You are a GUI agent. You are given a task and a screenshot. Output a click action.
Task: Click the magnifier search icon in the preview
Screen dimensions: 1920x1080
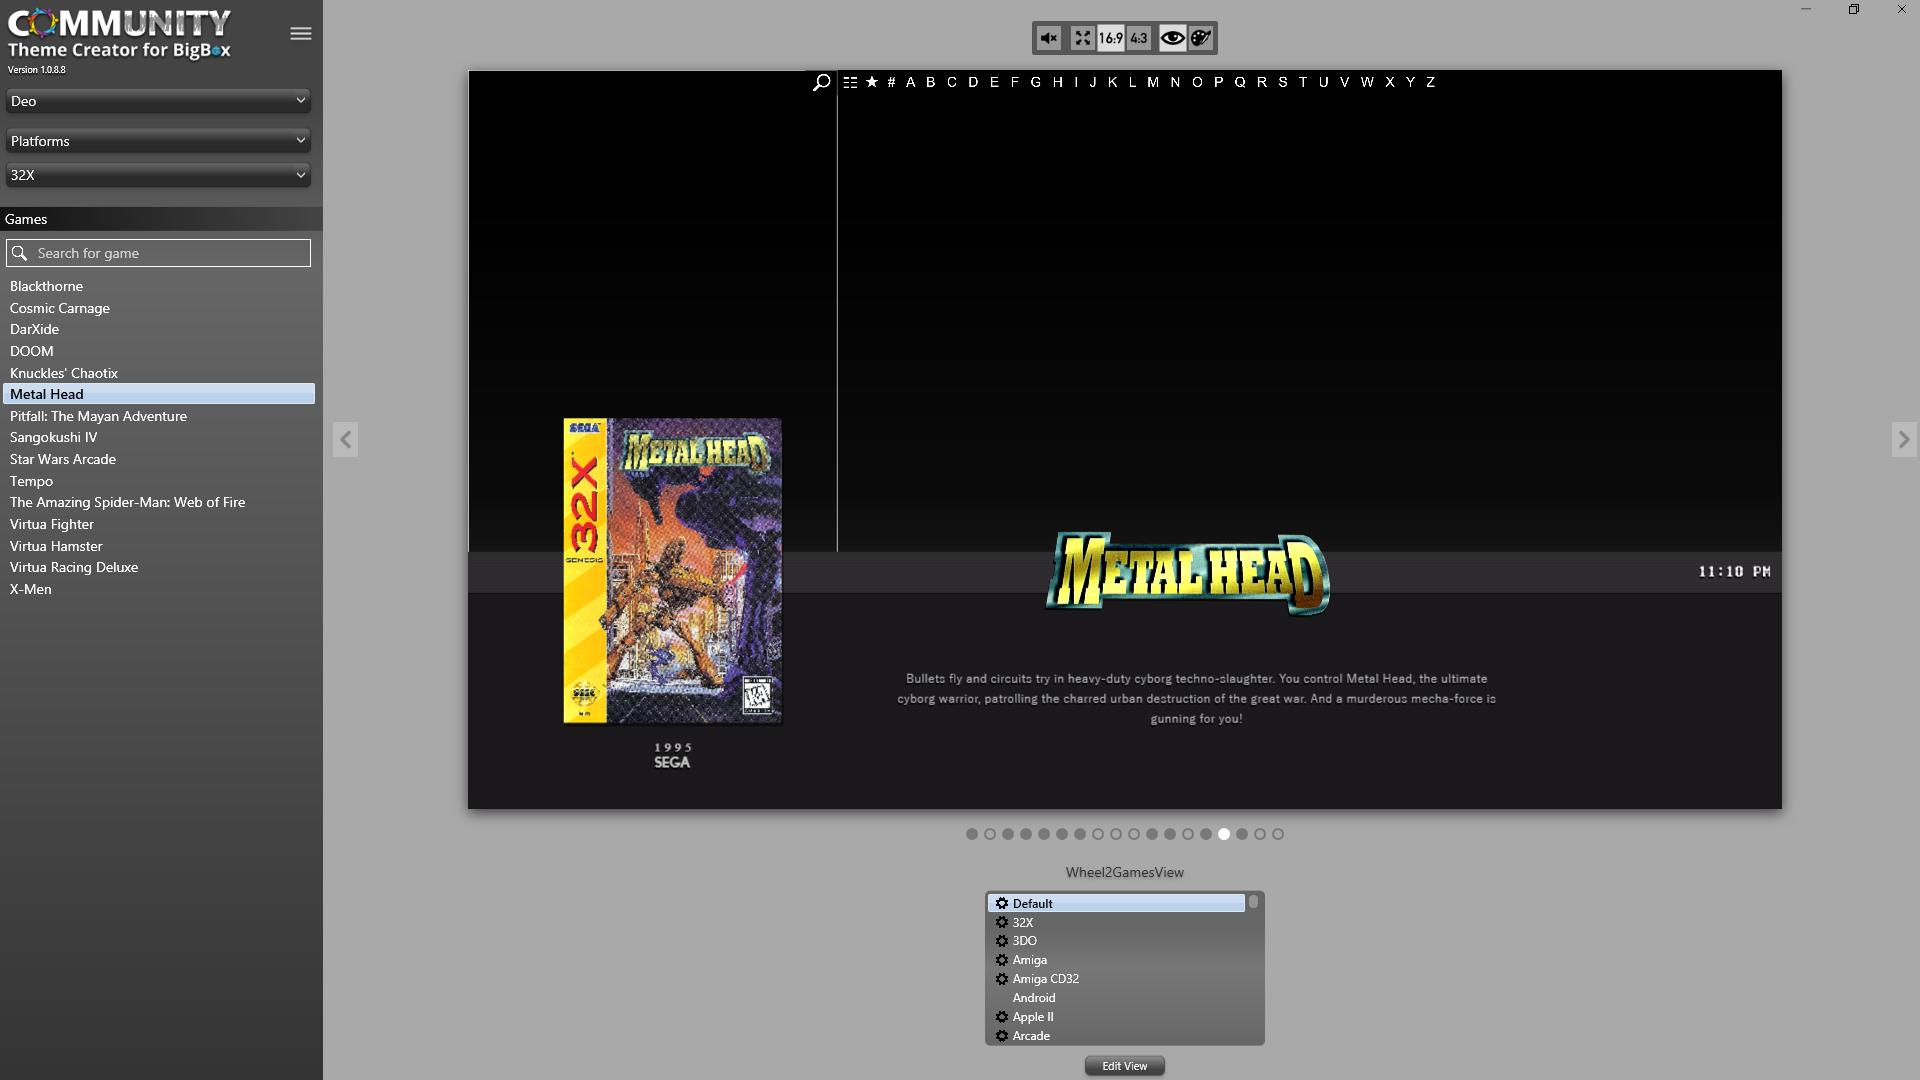821,82
